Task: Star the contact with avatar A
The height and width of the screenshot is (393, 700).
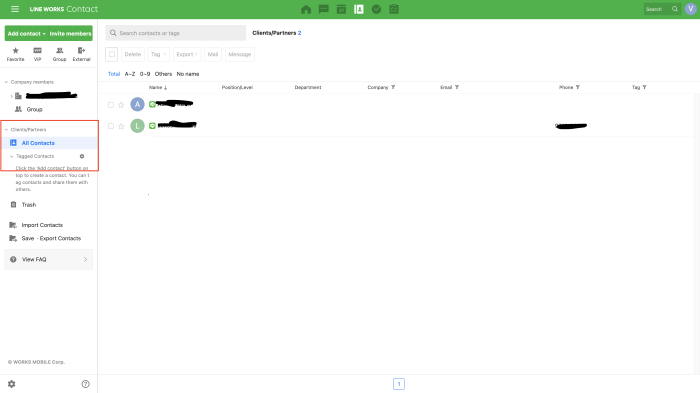Action: pos(121,105)
